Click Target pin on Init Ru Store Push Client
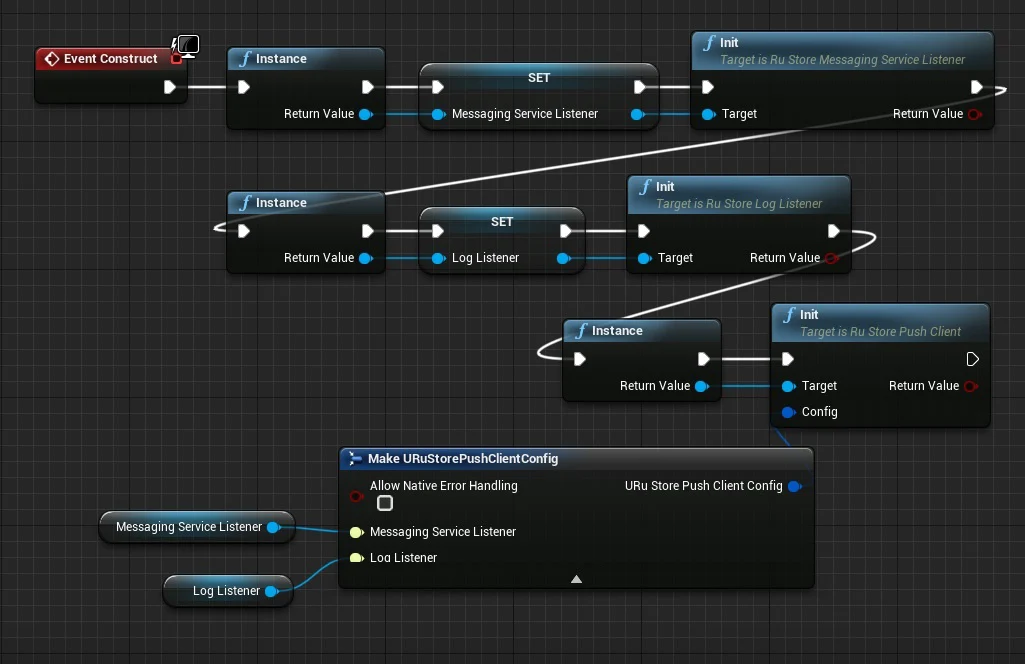The width and height of the screenshot is (1025, 664). point(789,386)
